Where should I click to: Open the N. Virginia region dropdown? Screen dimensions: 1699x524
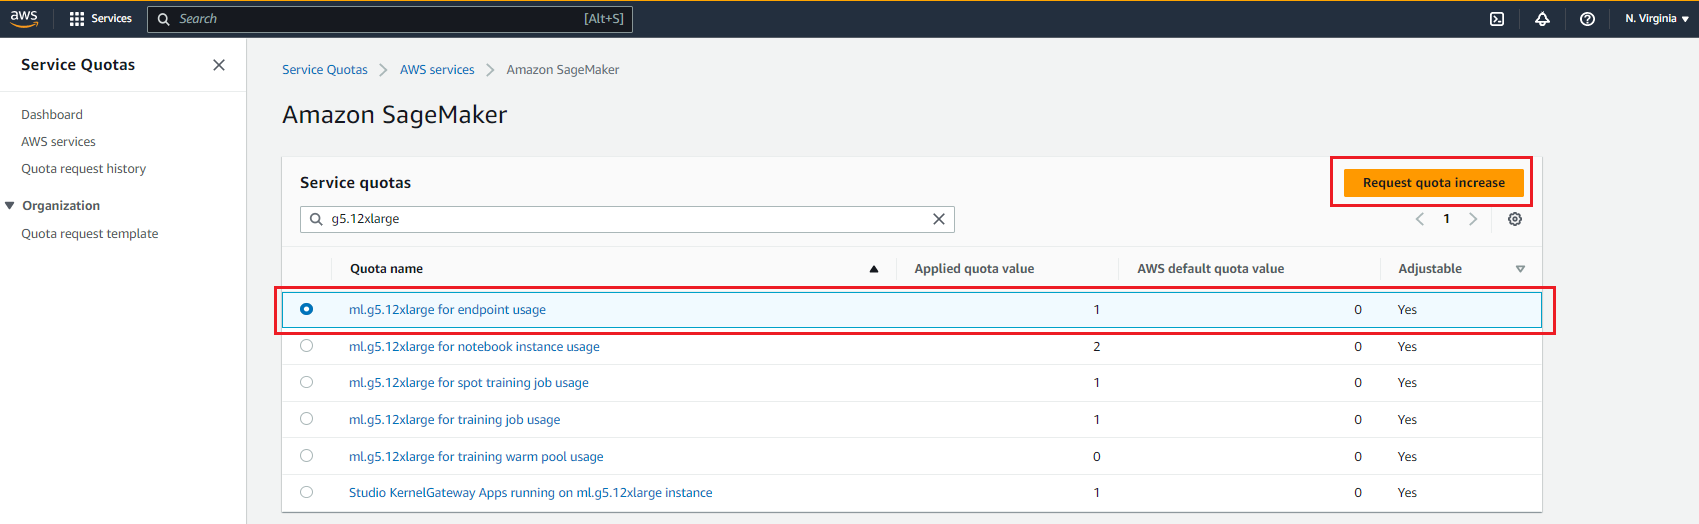point(1656,18)
